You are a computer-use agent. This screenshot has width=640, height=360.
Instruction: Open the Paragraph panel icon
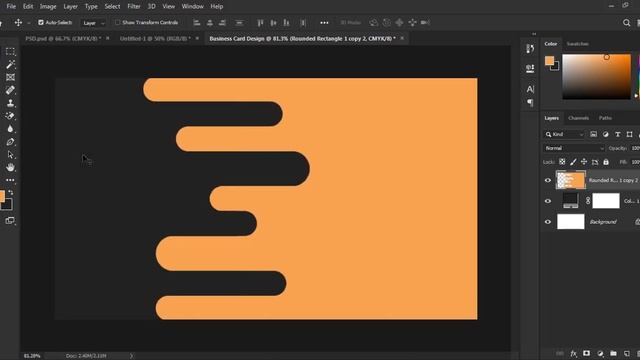[x=530, y=102]
